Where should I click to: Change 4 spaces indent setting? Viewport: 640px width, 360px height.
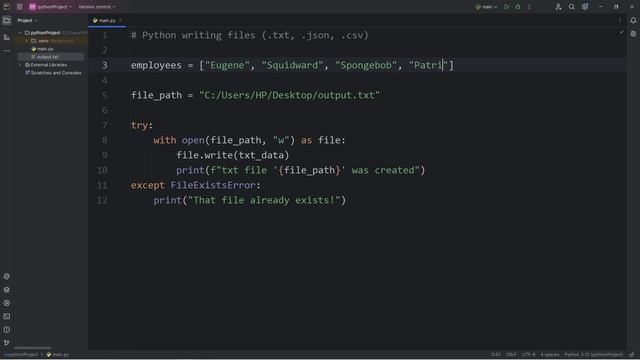pos(550,355)
